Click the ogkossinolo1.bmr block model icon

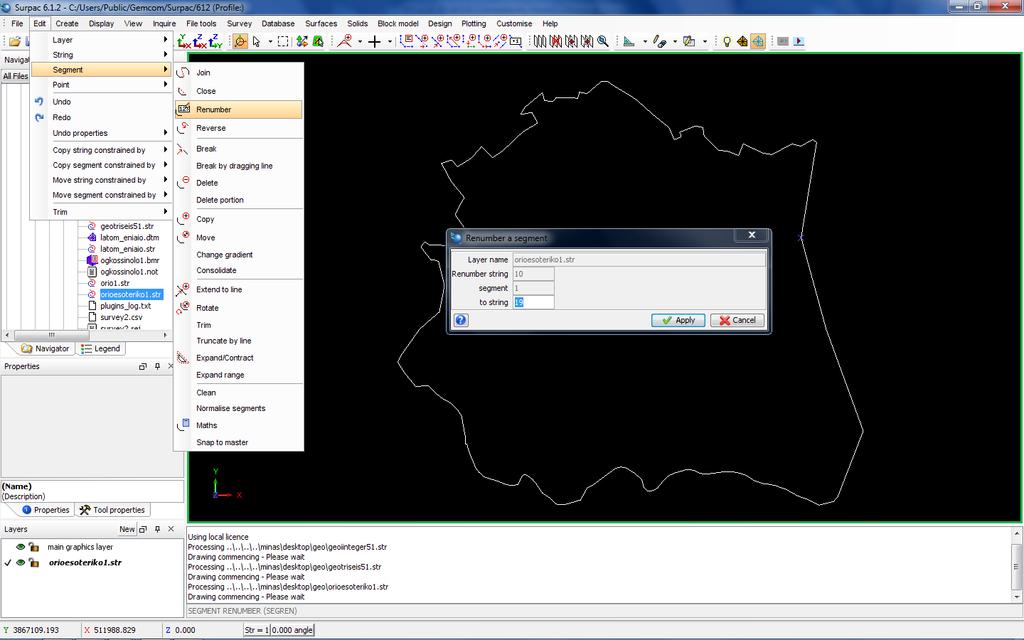click(92, 260)
